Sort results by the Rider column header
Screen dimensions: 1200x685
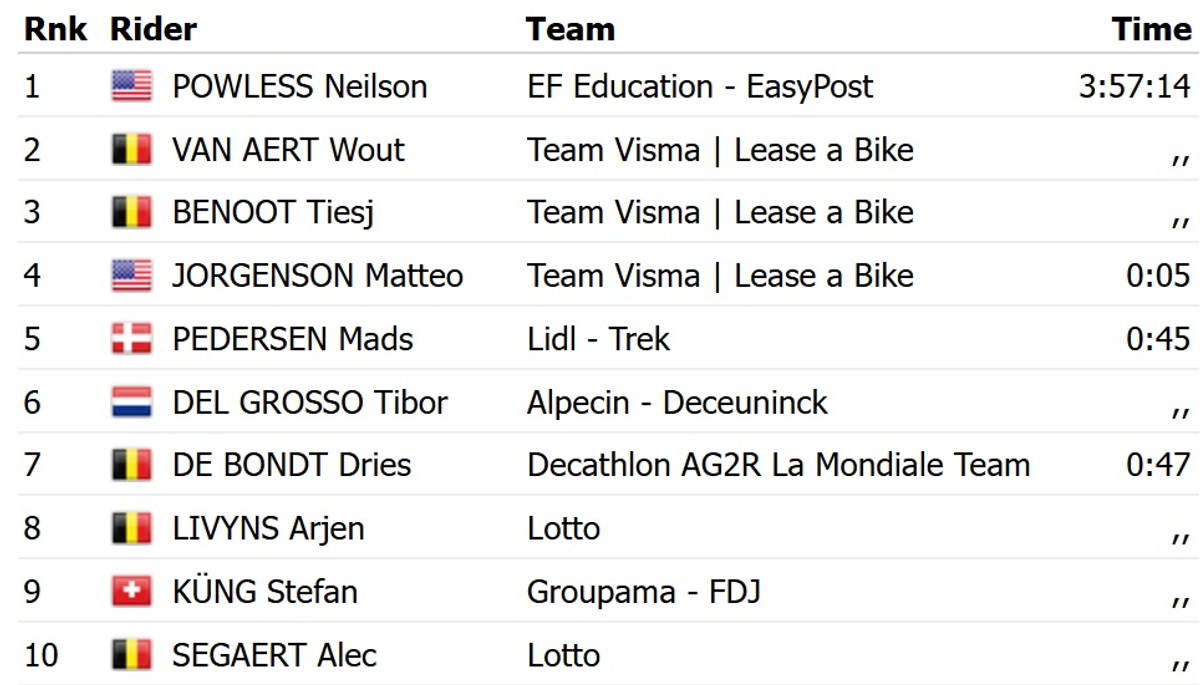coord(153,29)
